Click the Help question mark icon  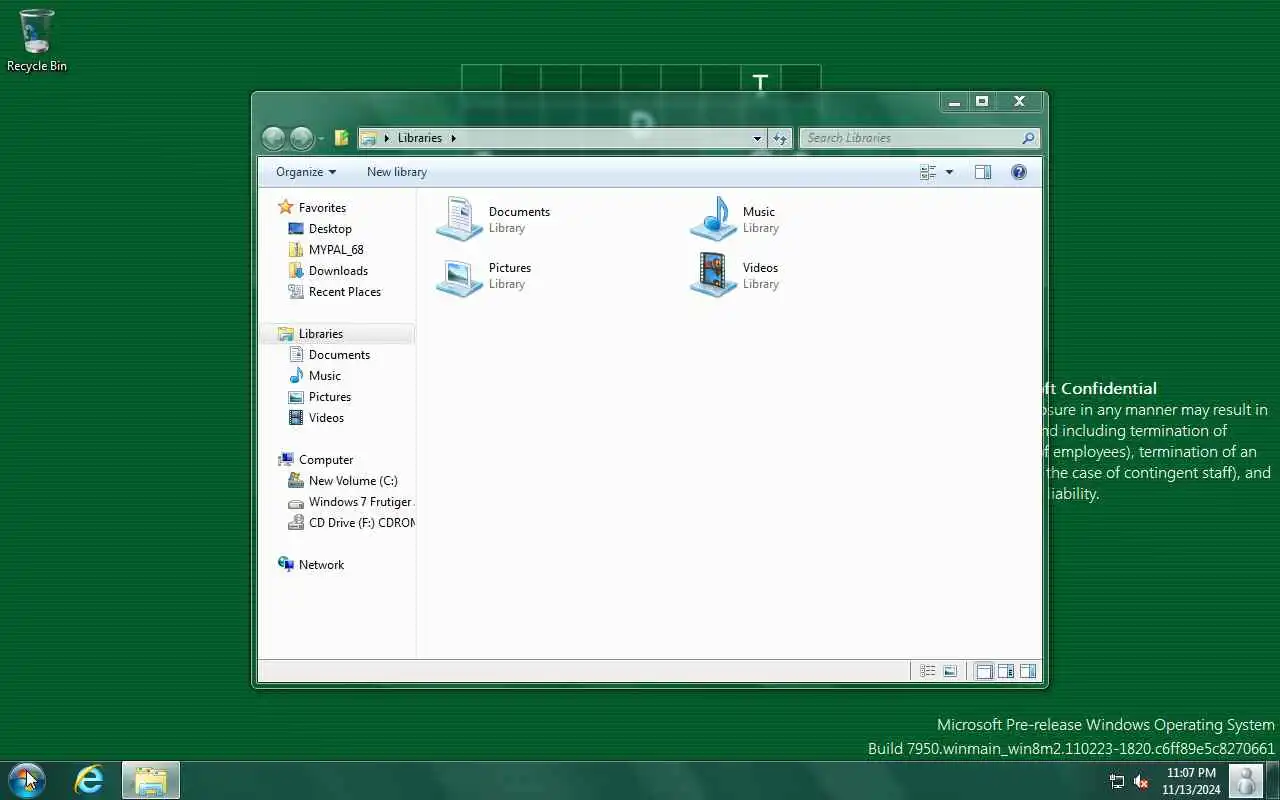(1019, 172)
